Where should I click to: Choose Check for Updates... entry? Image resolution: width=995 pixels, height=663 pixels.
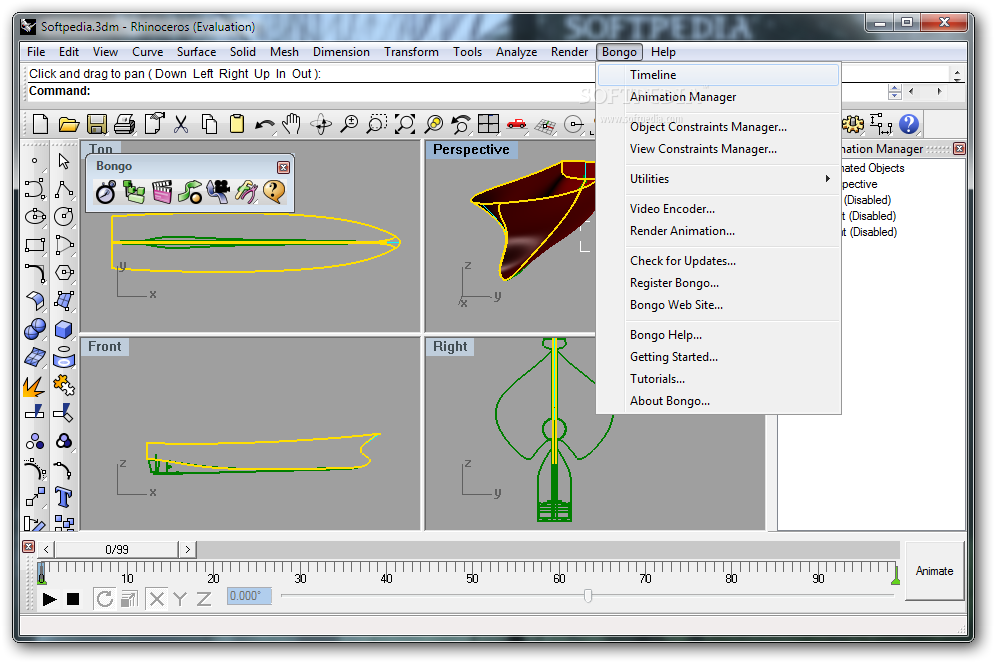pyautogui.click(x=718, y=261)
